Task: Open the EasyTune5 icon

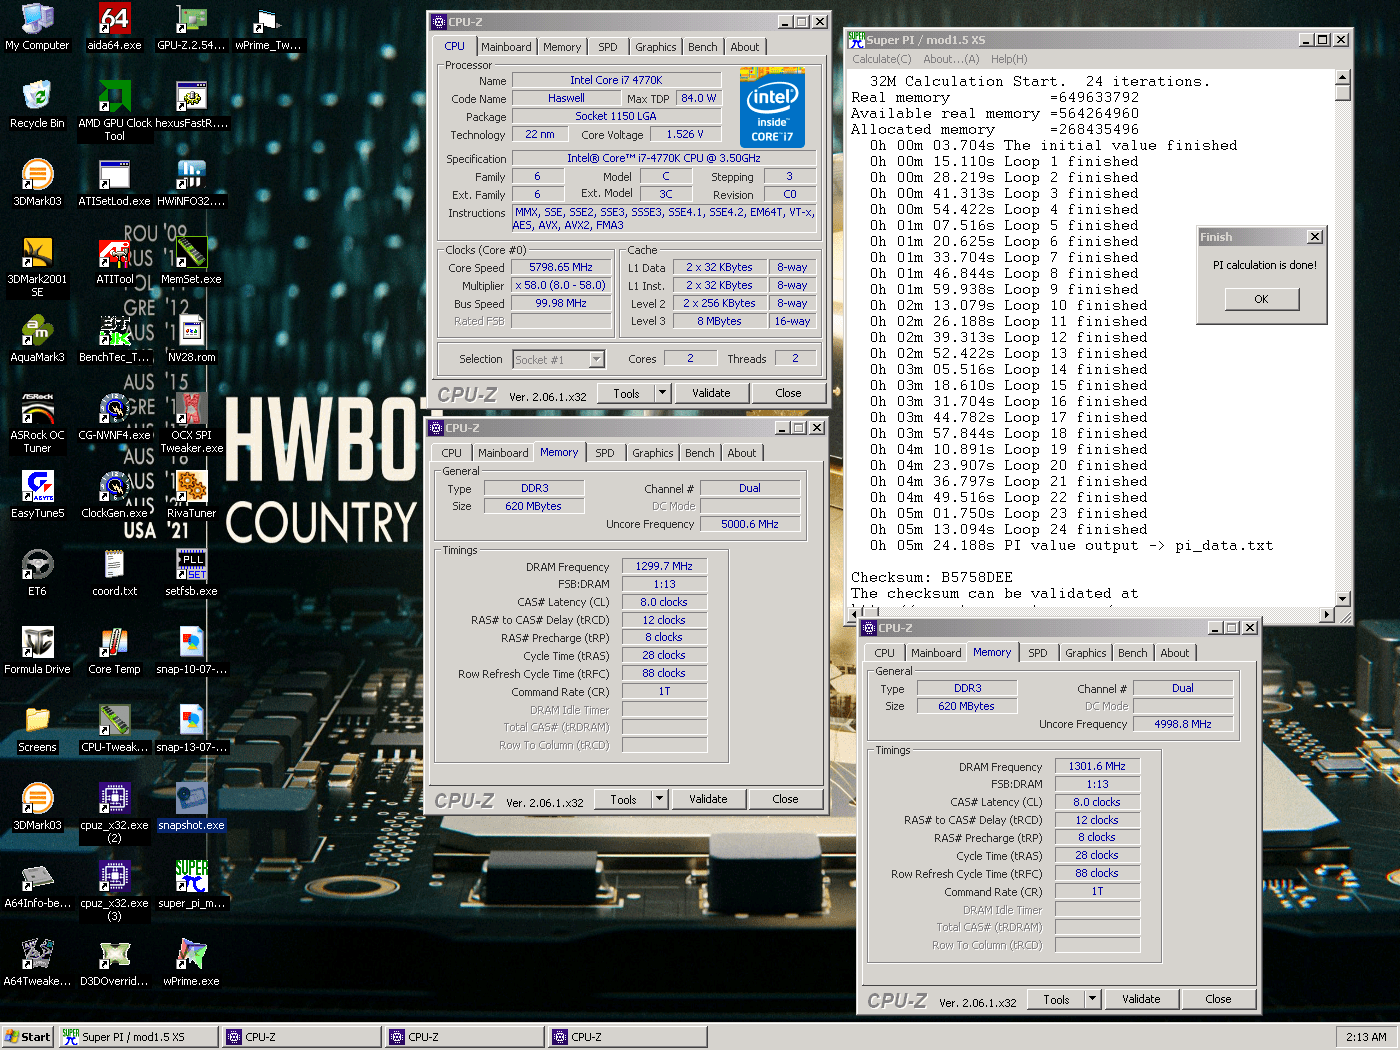Action: click(37, 495)
